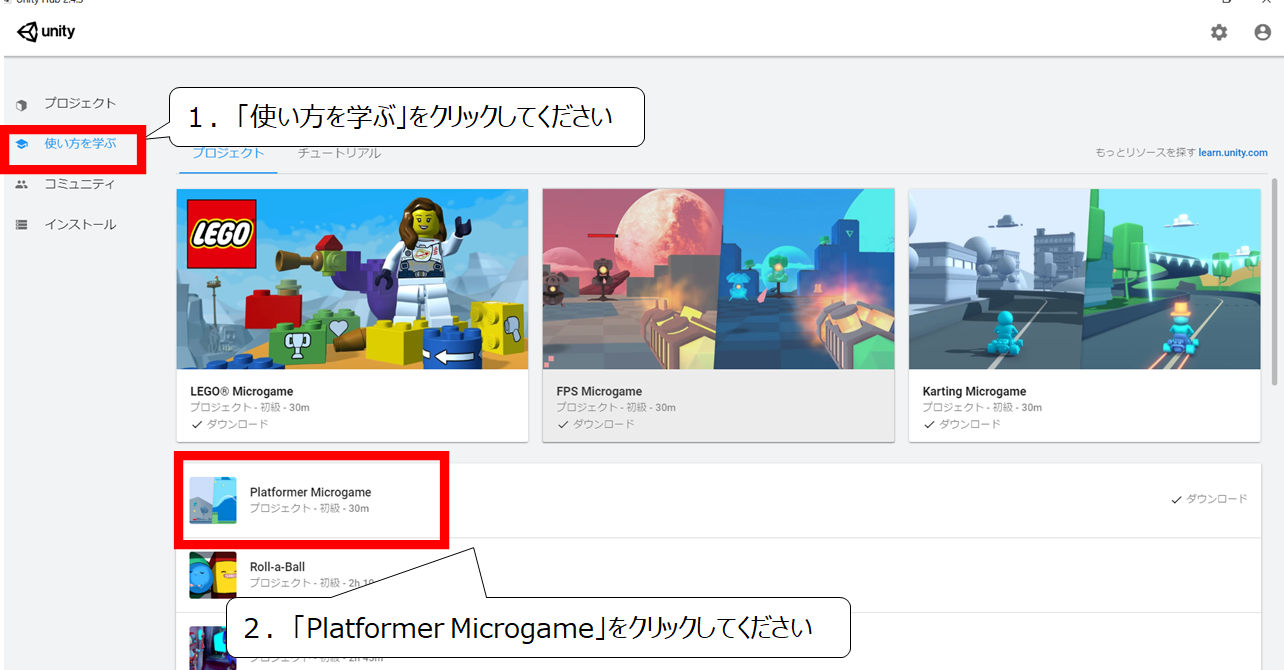Click the Unity logo in the header
Image resolution: width=1284 pixels, height=670 pixels.
(x=46, y=32)
